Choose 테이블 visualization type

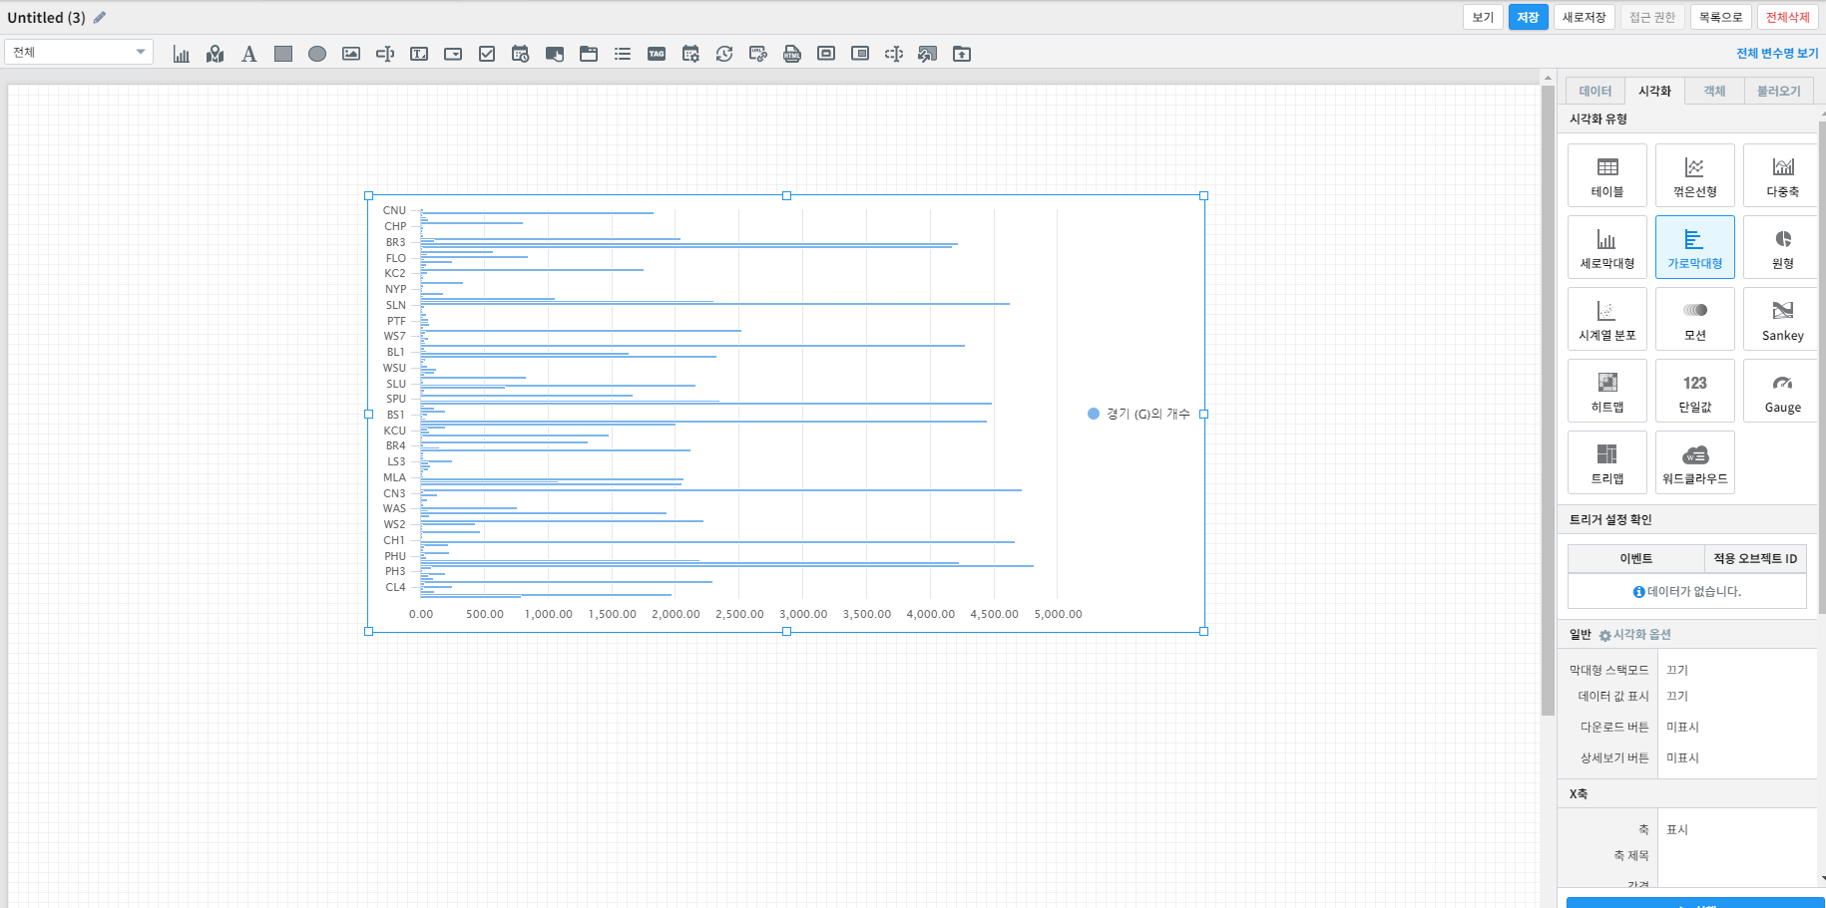tap(1607, 176)
